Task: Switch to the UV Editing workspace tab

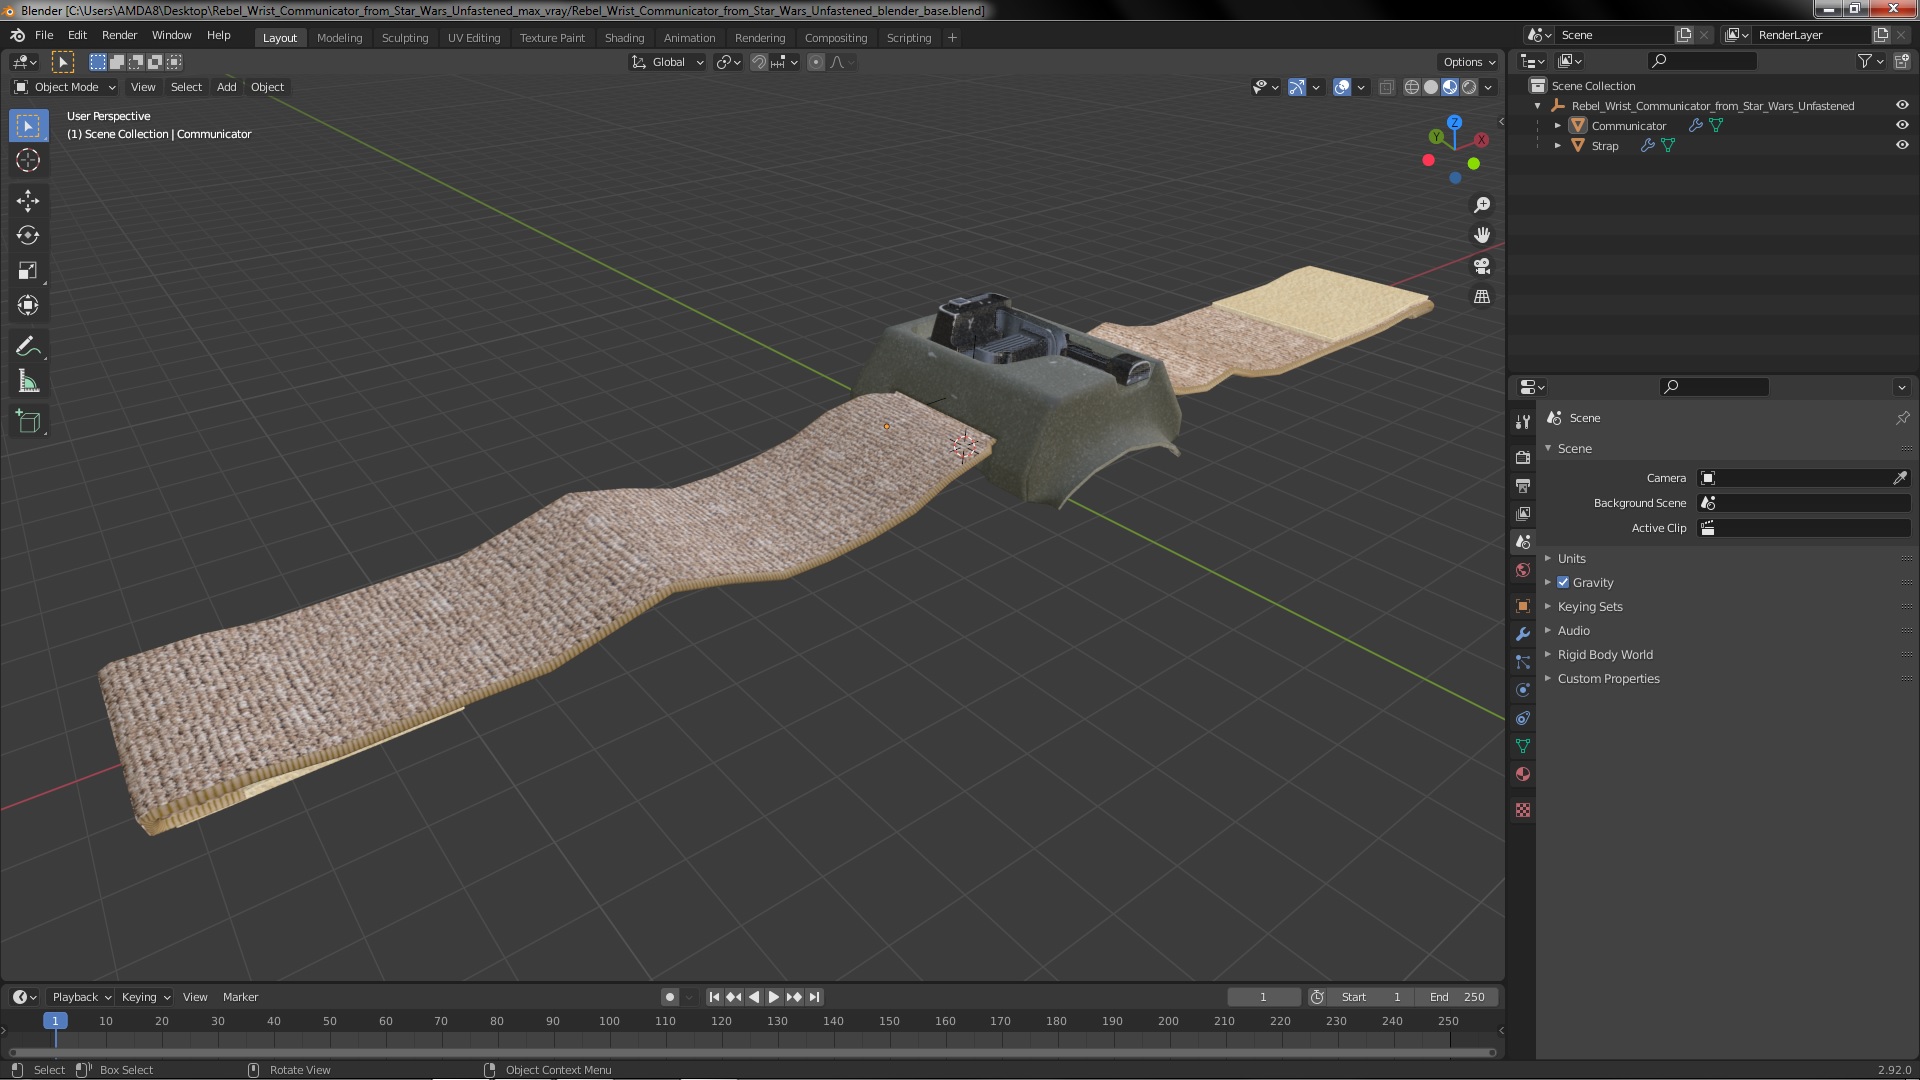Action: 473,38
